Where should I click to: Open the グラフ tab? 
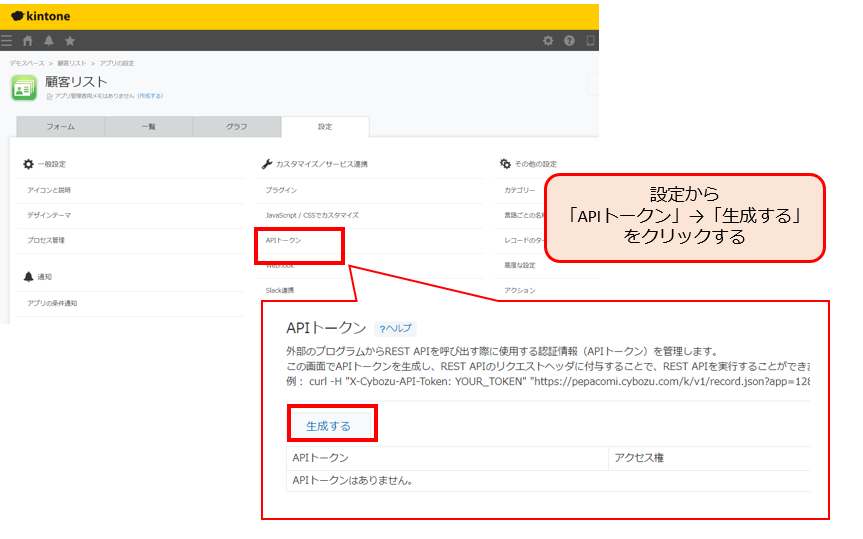click(236, 127)
